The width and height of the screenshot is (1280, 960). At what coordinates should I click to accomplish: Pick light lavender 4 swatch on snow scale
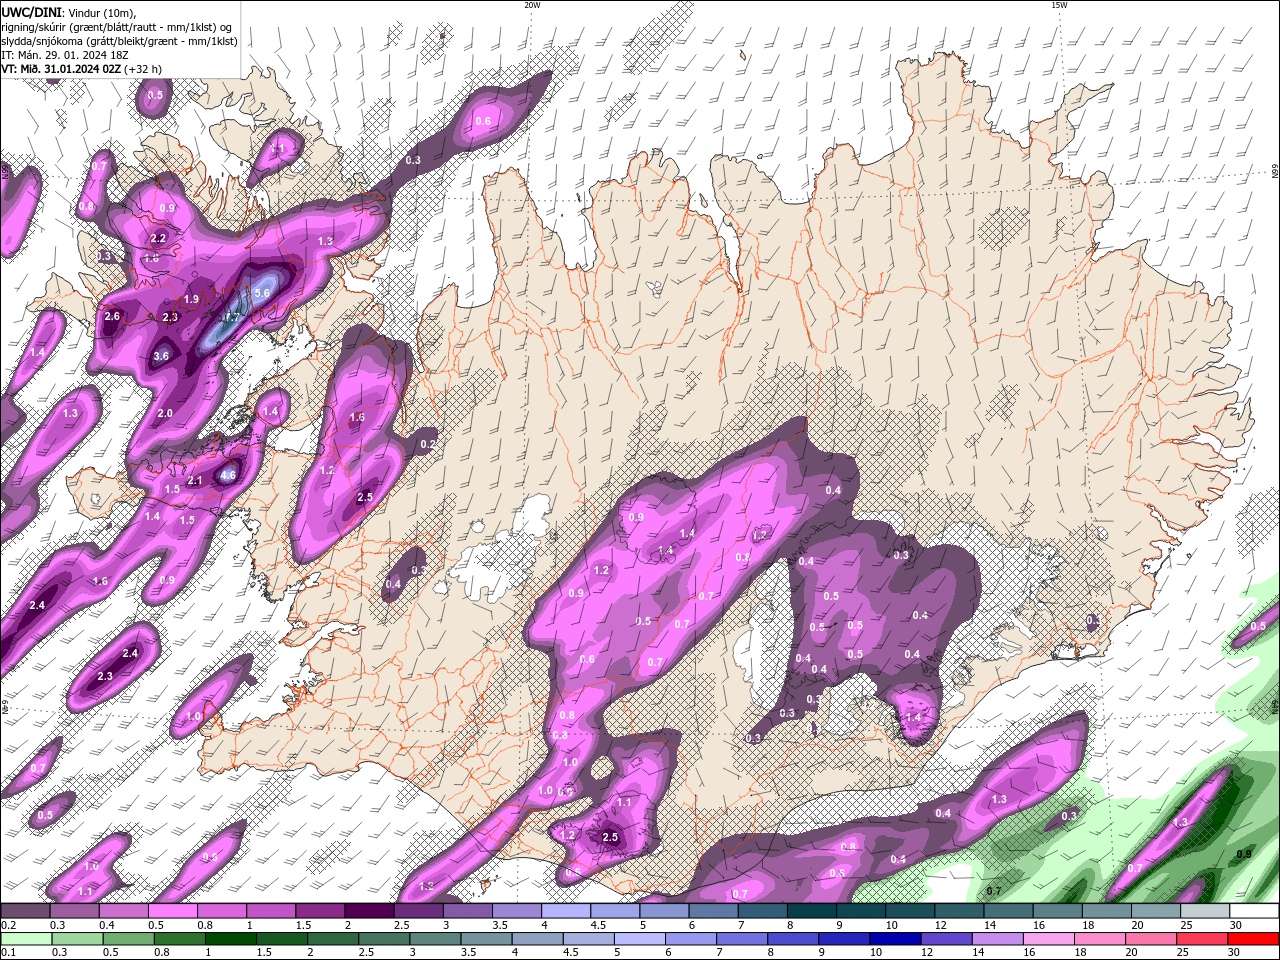[x=566, y=911]
